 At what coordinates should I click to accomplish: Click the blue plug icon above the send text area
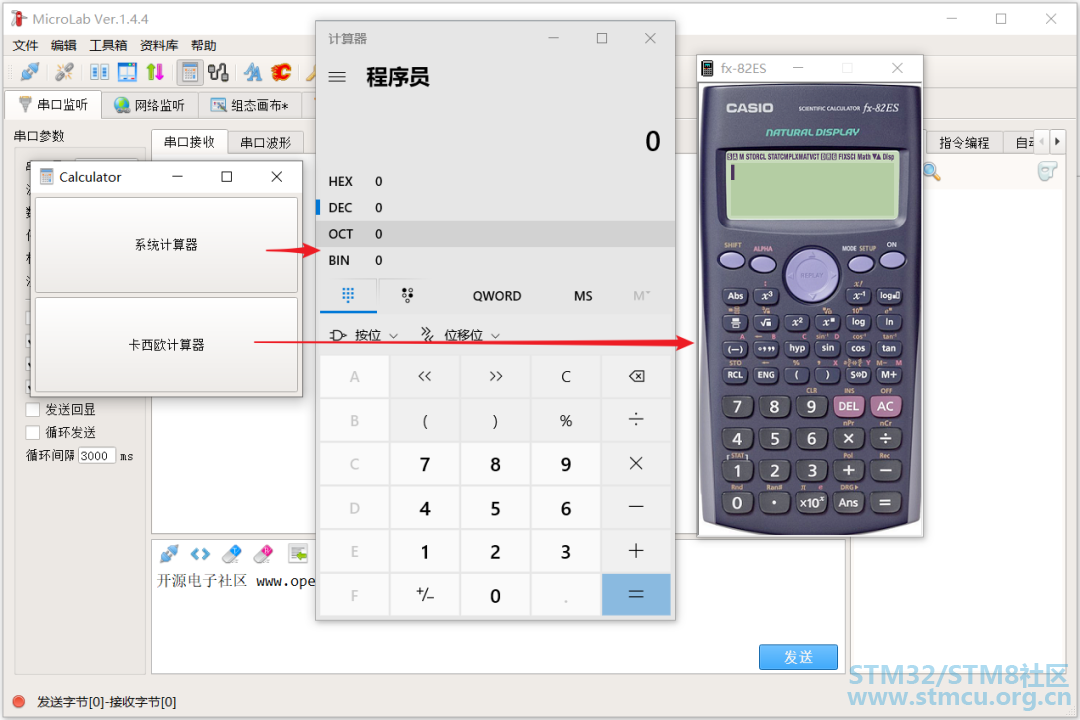pos(169,553)
